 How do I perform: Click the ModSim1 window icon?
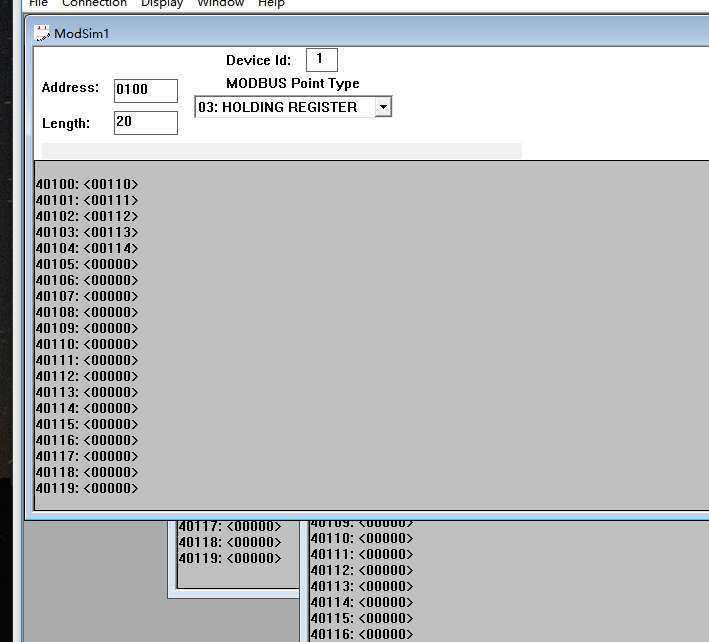[x=42, y=34]
